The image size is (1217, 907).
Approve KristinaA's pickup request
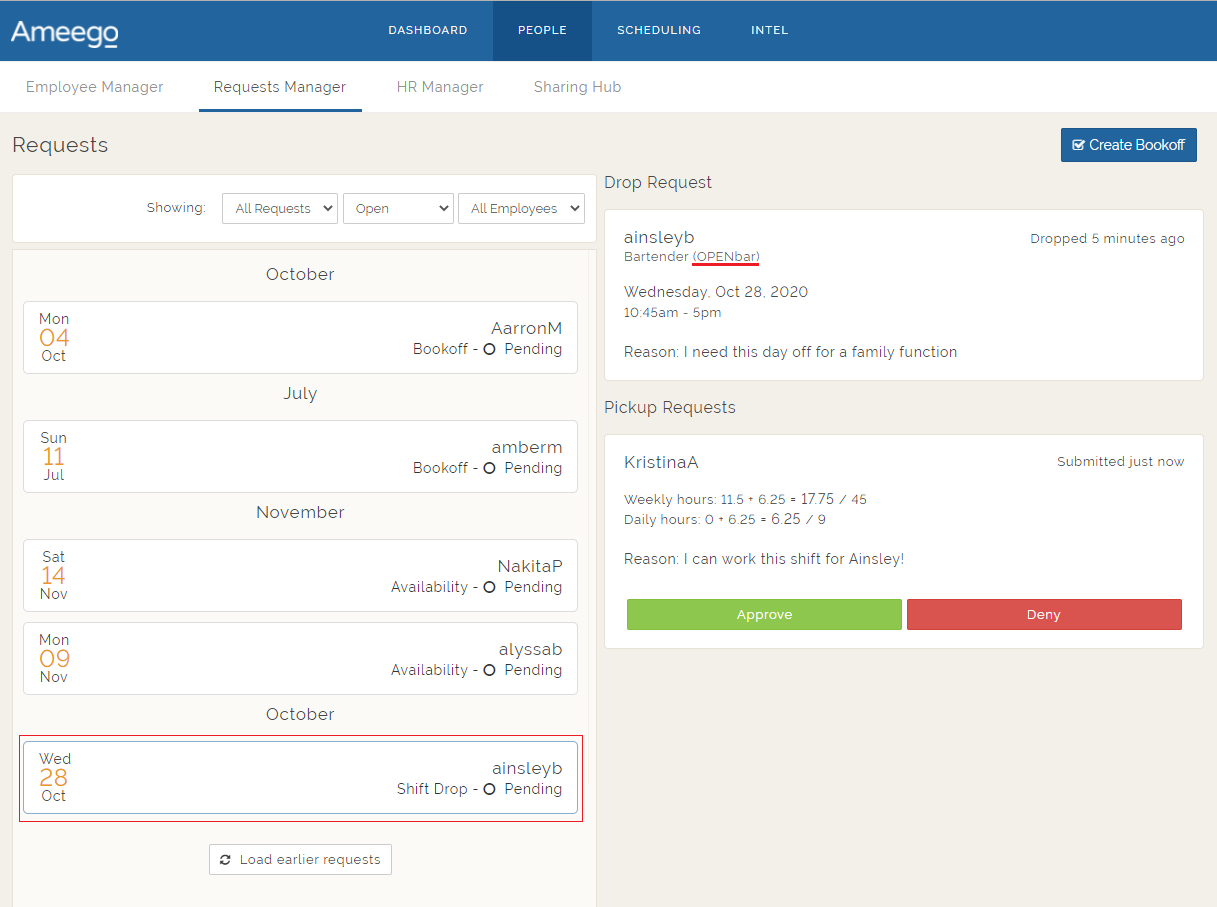click(x=764, y=615)
